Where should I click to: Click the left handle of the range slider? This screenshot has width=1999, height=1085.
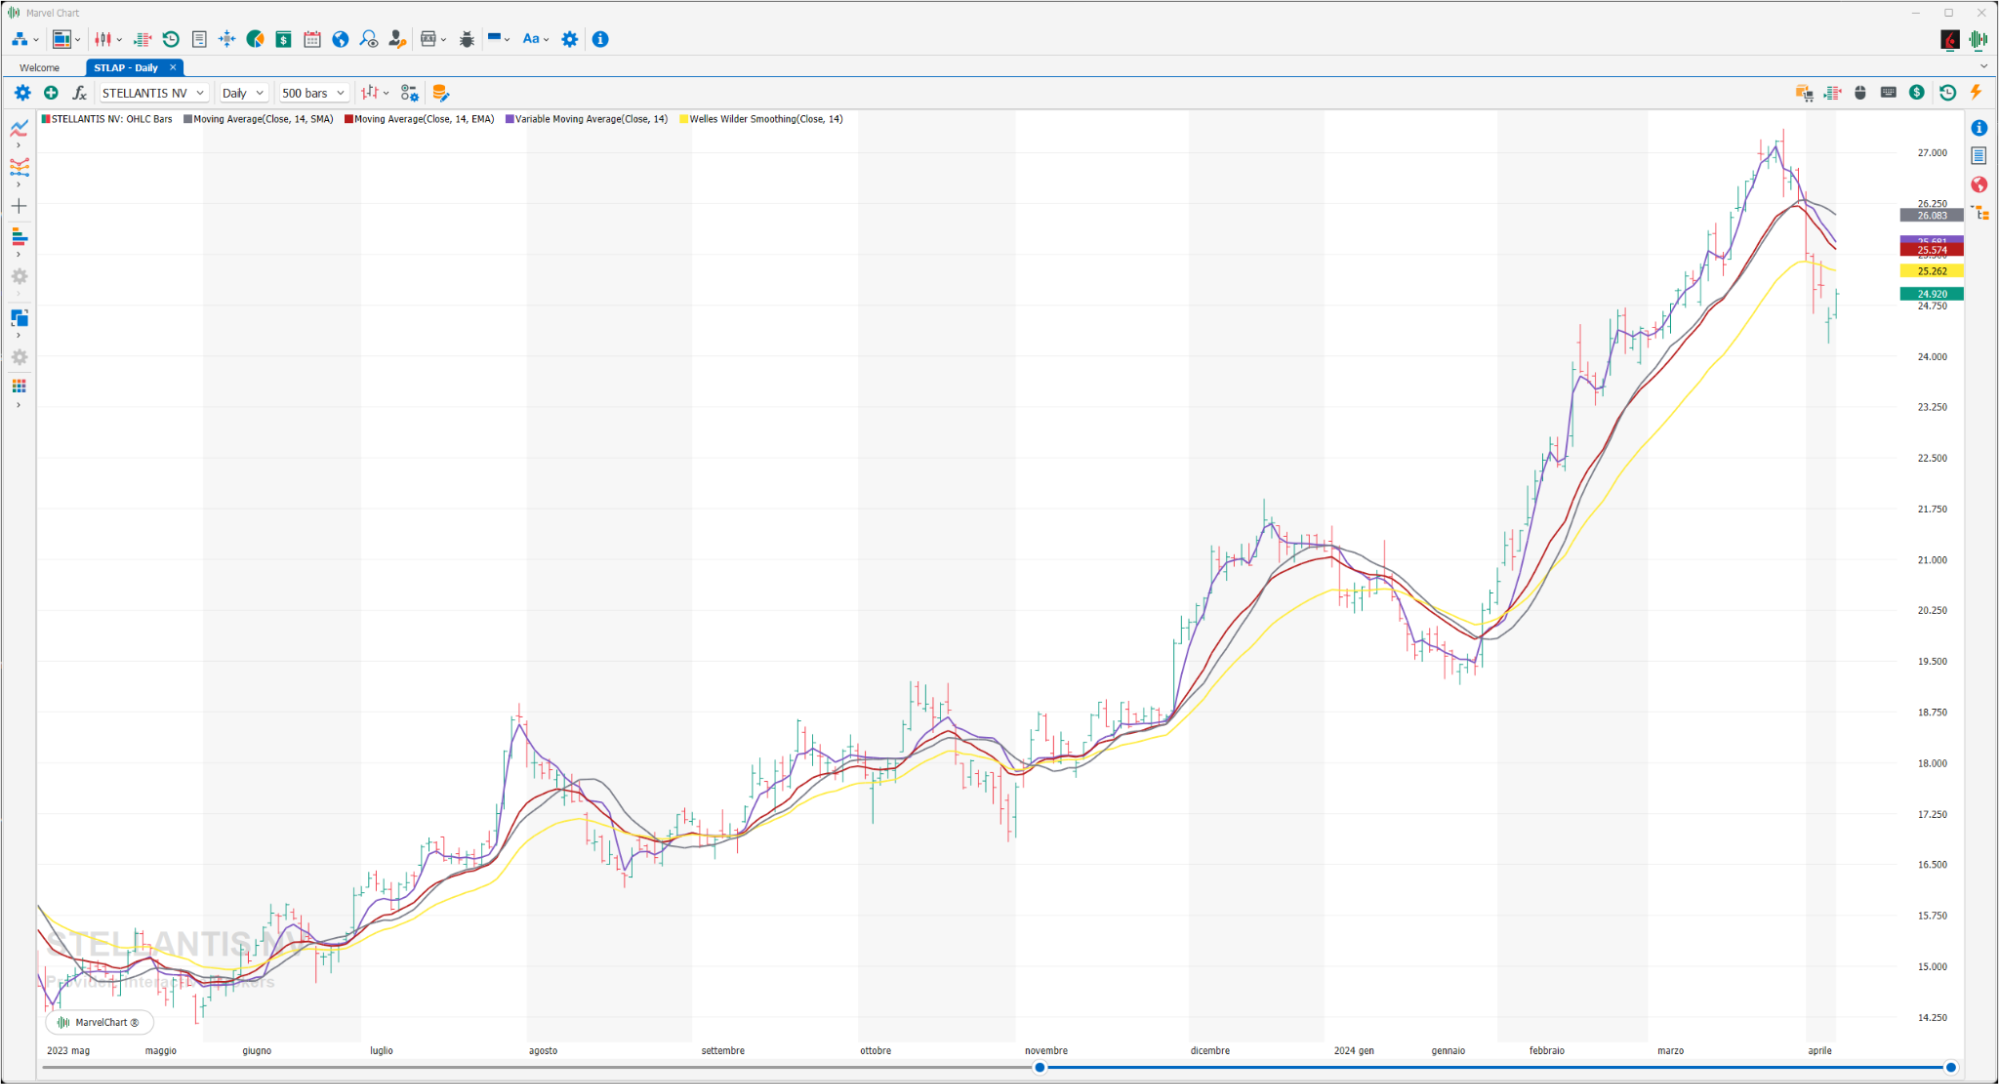1040,1067
